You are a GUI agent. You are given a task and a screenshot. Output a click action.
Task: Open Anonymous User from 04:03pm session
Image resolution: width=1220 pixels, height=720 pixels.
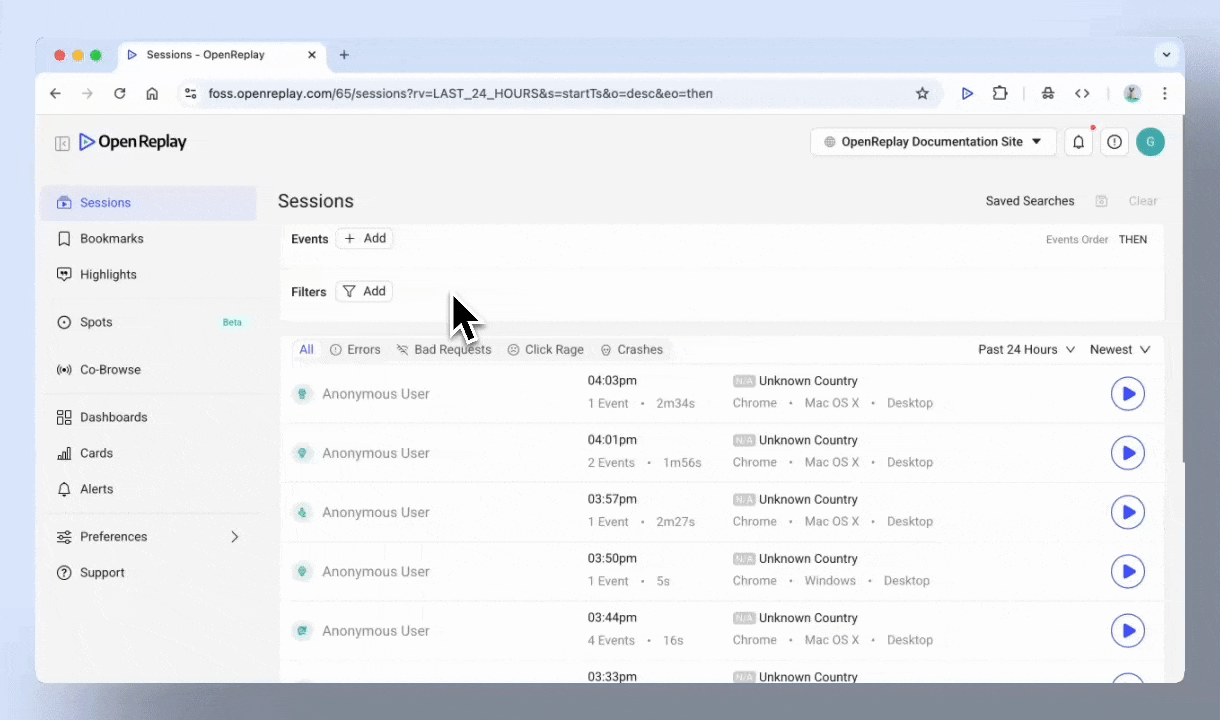tap(376, 394)
